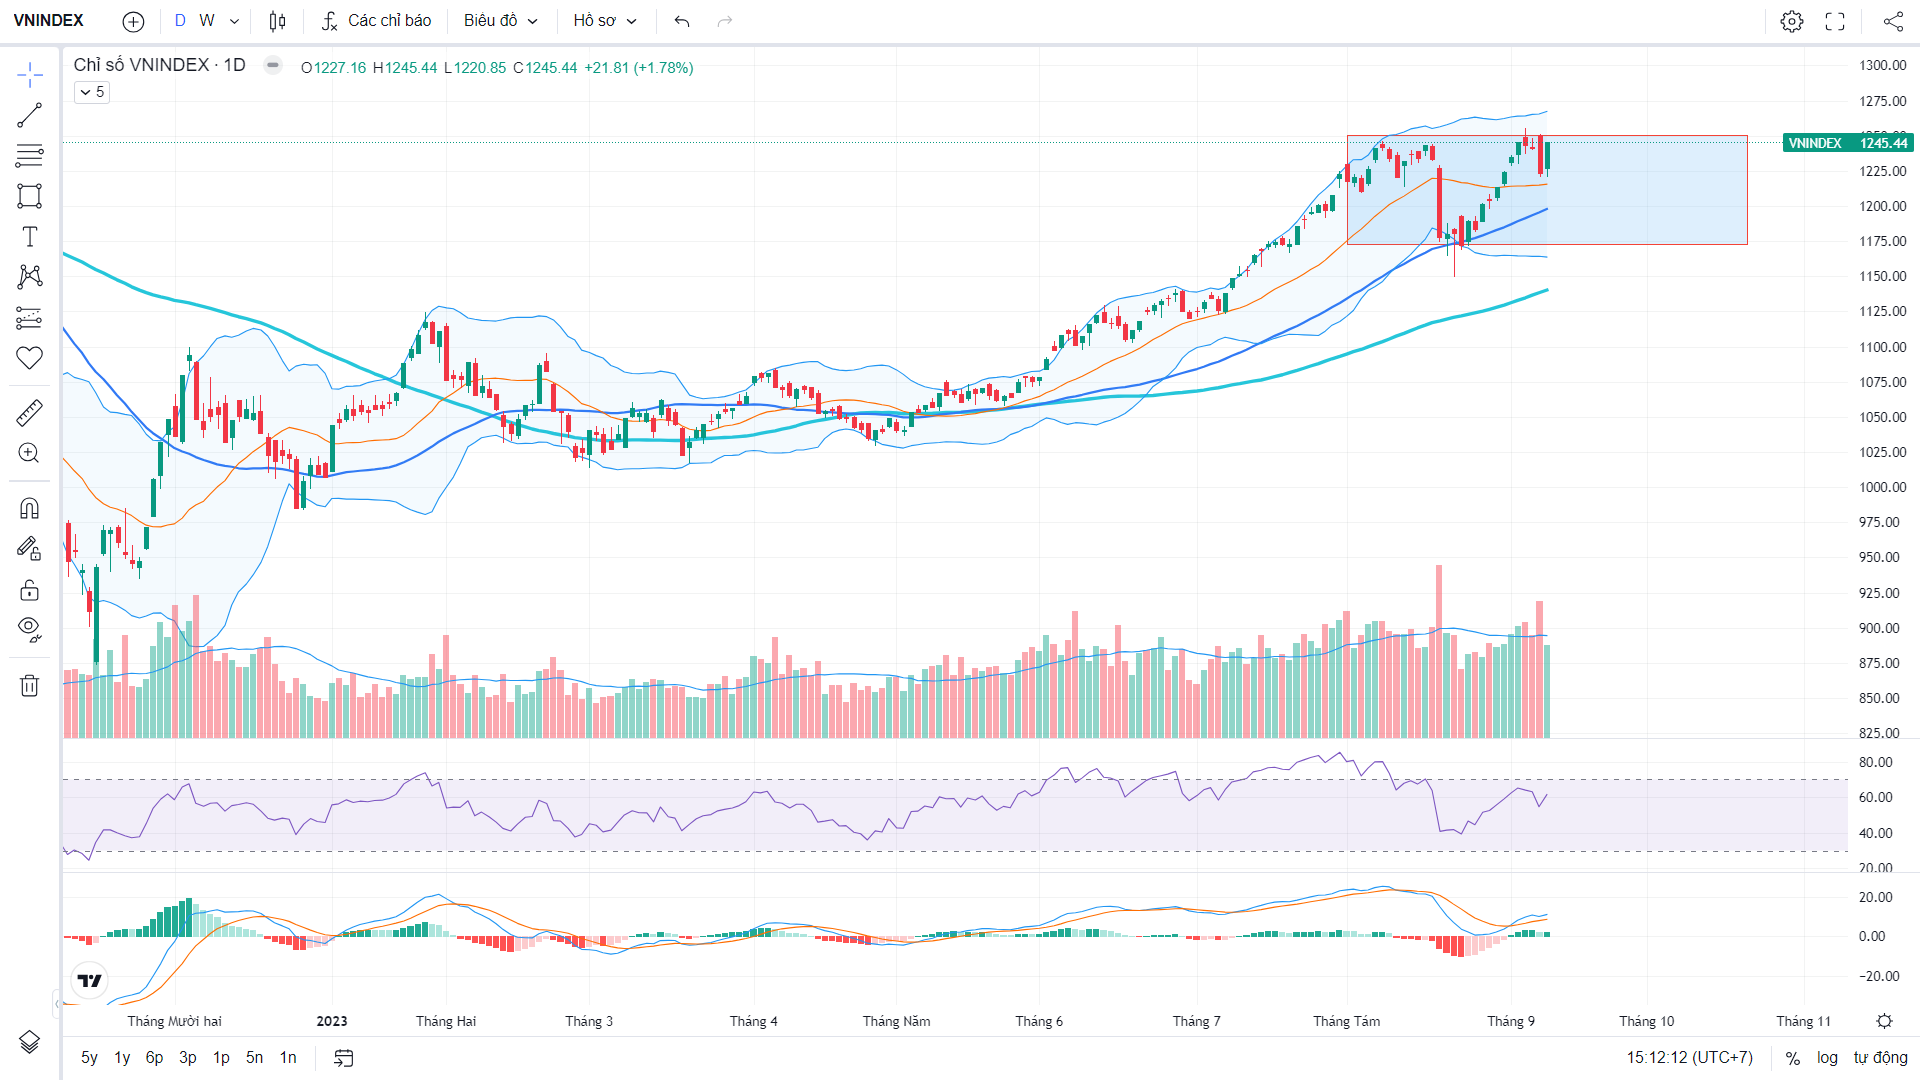This screenshot has height=1080, width=1920.
Task: Click the TradingView logo
Action: (x=90, y=981)
